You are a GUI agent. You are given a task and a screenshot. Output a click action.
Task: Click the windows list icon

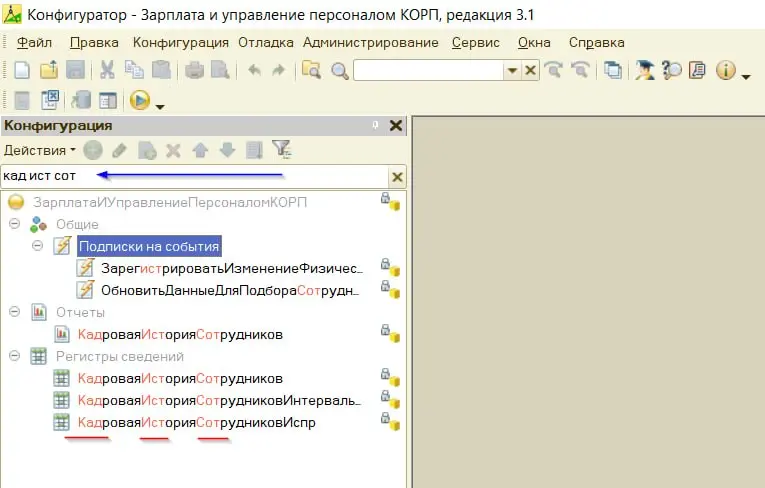pyautogui.click(x=612, y=71)
